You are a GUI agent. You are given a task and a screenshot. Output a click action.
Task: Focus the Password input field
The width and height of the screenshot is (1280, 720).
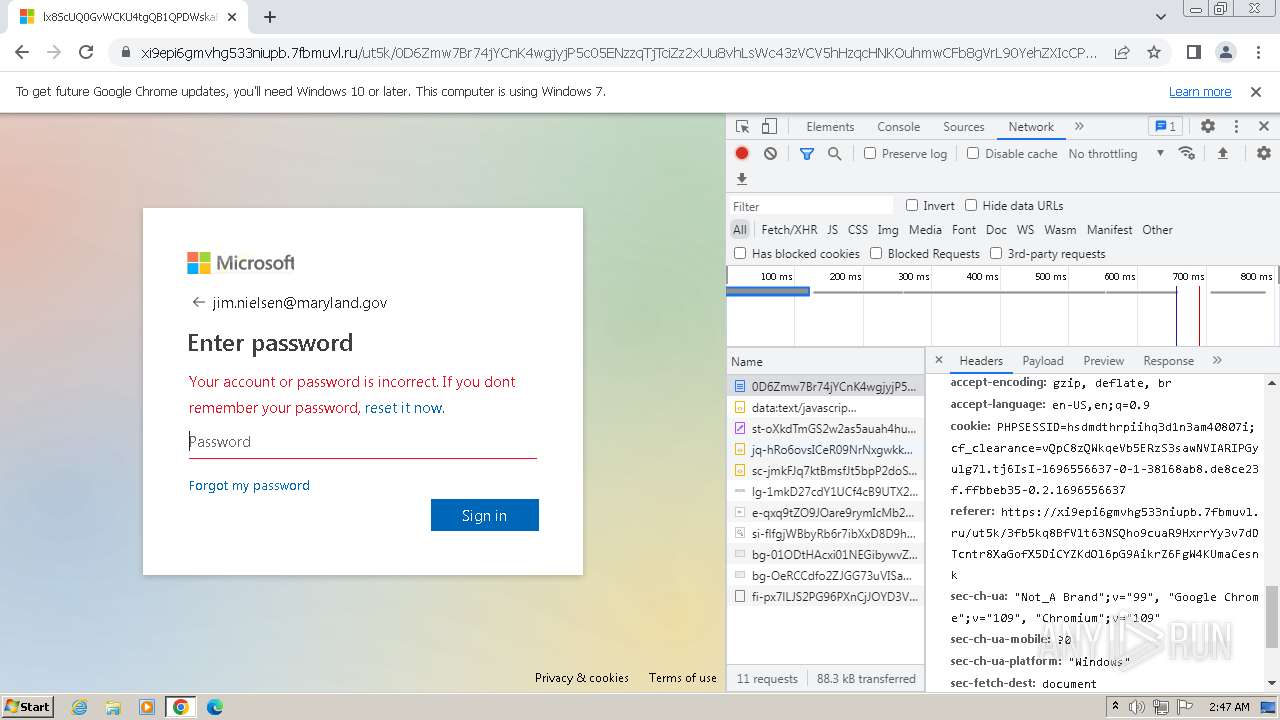363,442
